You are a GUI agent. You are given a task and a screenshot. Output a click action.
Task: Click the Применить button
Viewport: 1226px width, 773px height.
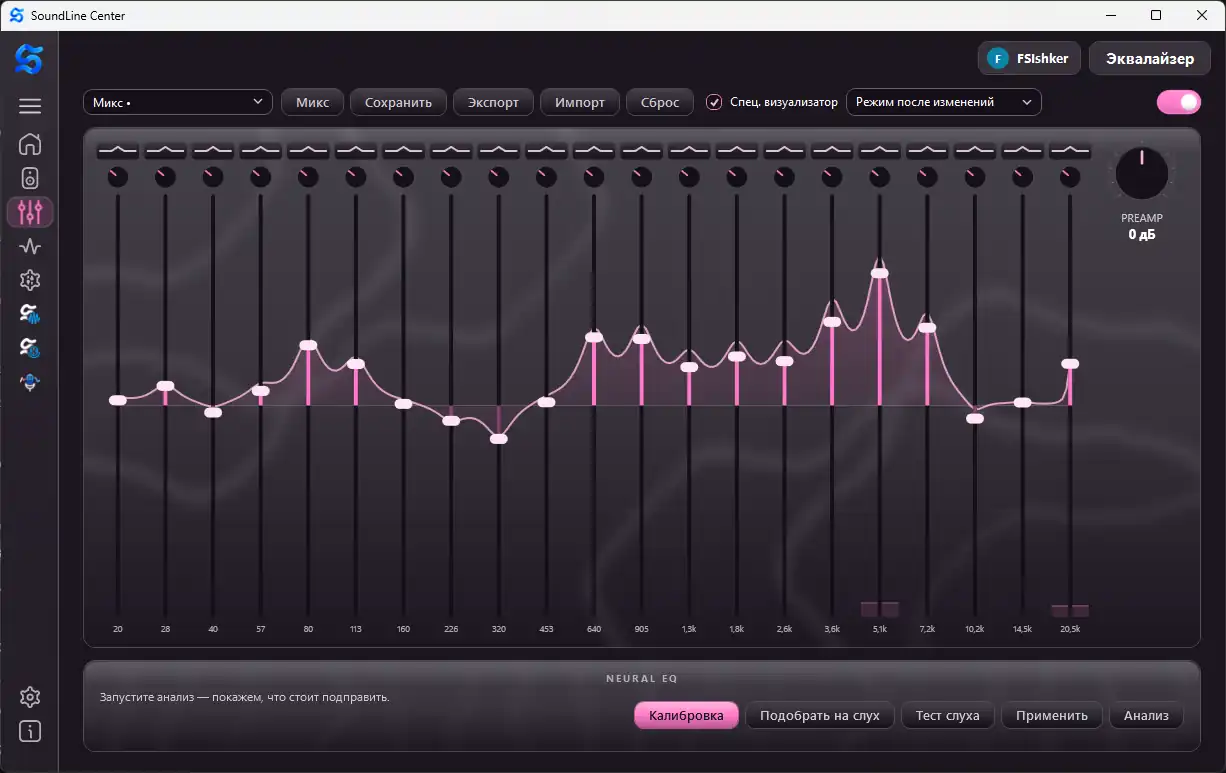pos(1052,715)
